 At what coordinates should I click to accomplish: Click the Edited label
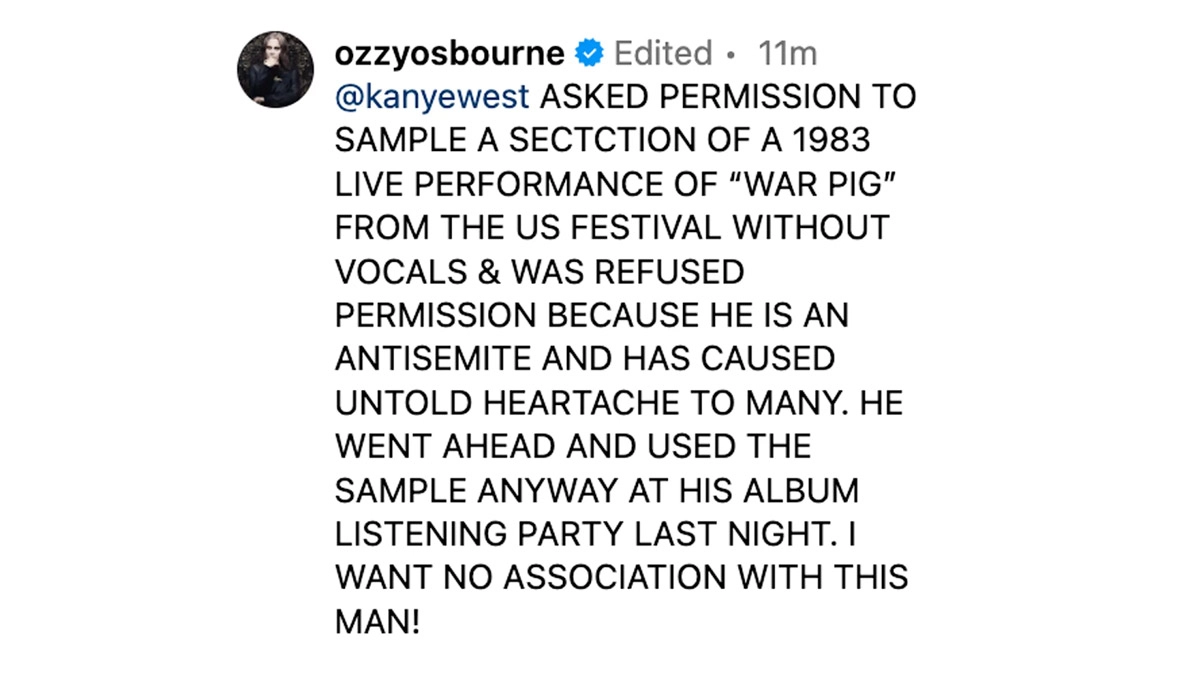coord(662,53)
